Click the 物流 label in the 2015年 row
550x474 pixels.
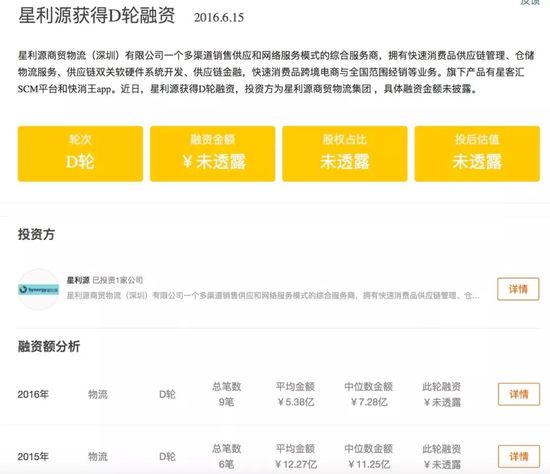click(98, 456)
